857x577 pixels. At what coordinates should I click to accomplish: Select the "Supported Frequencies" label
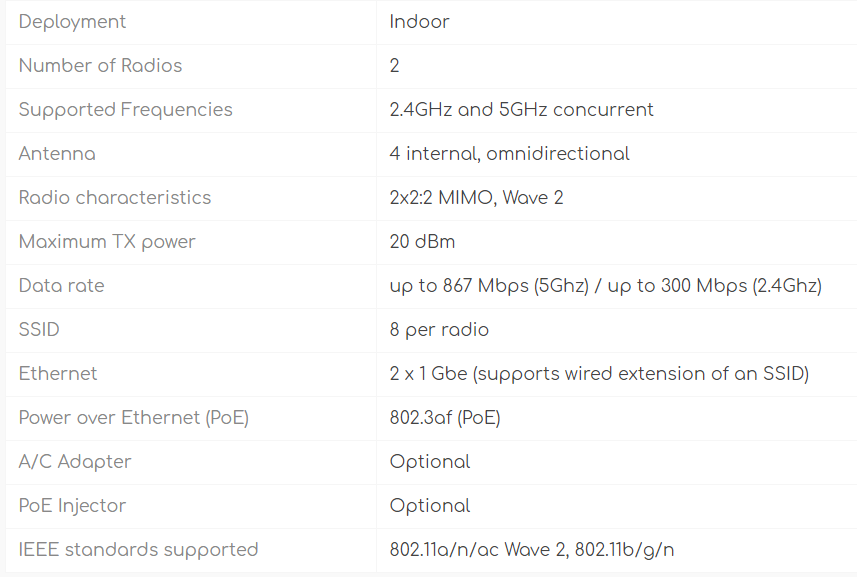pyautogui.click(x=125, y=110)
